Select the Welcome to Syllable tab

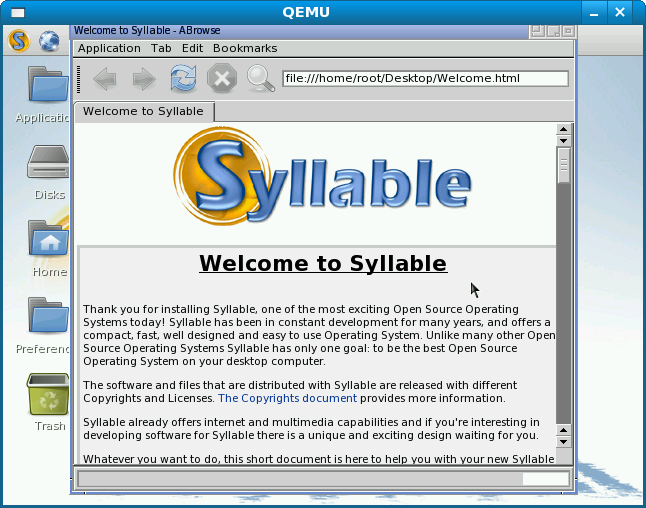144,112
